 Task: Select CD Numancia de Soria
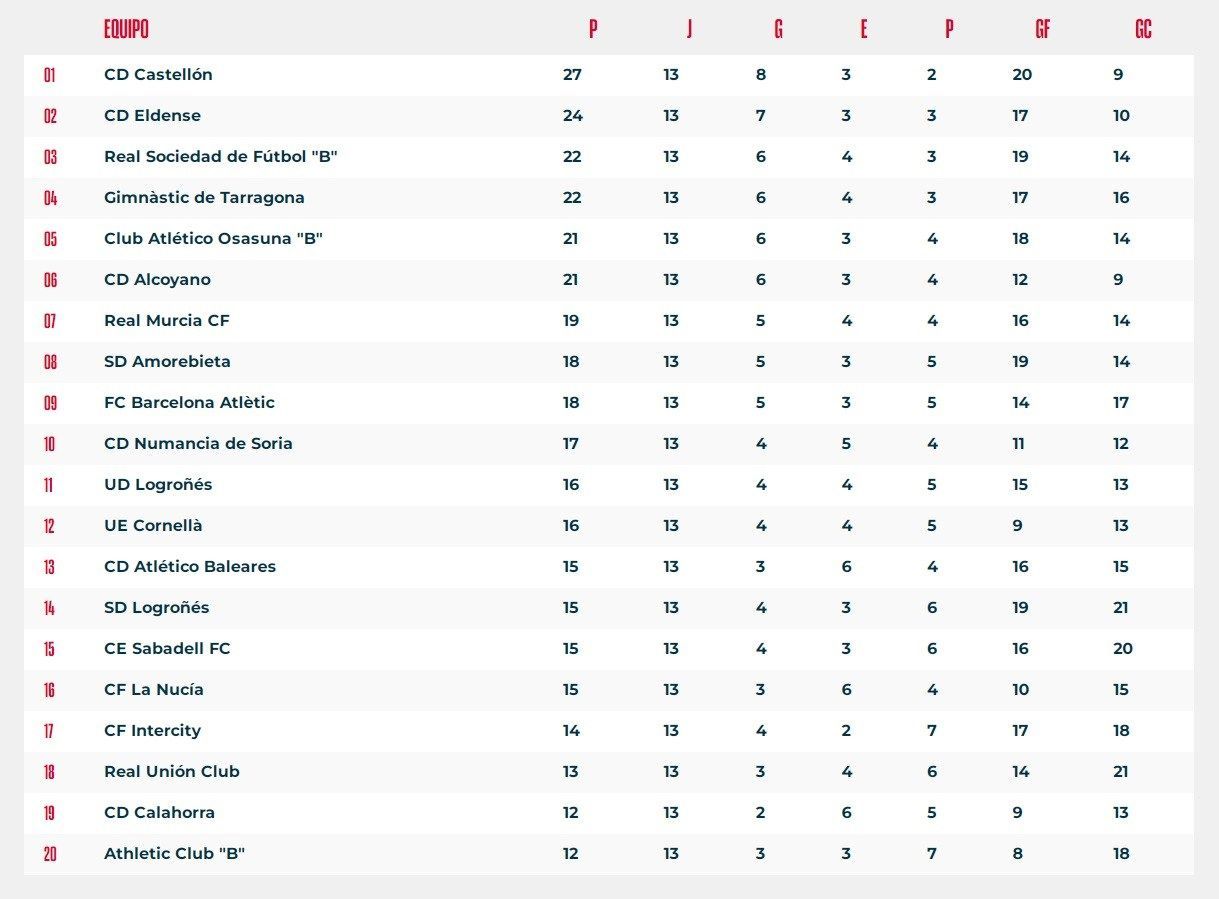(198, 444)
